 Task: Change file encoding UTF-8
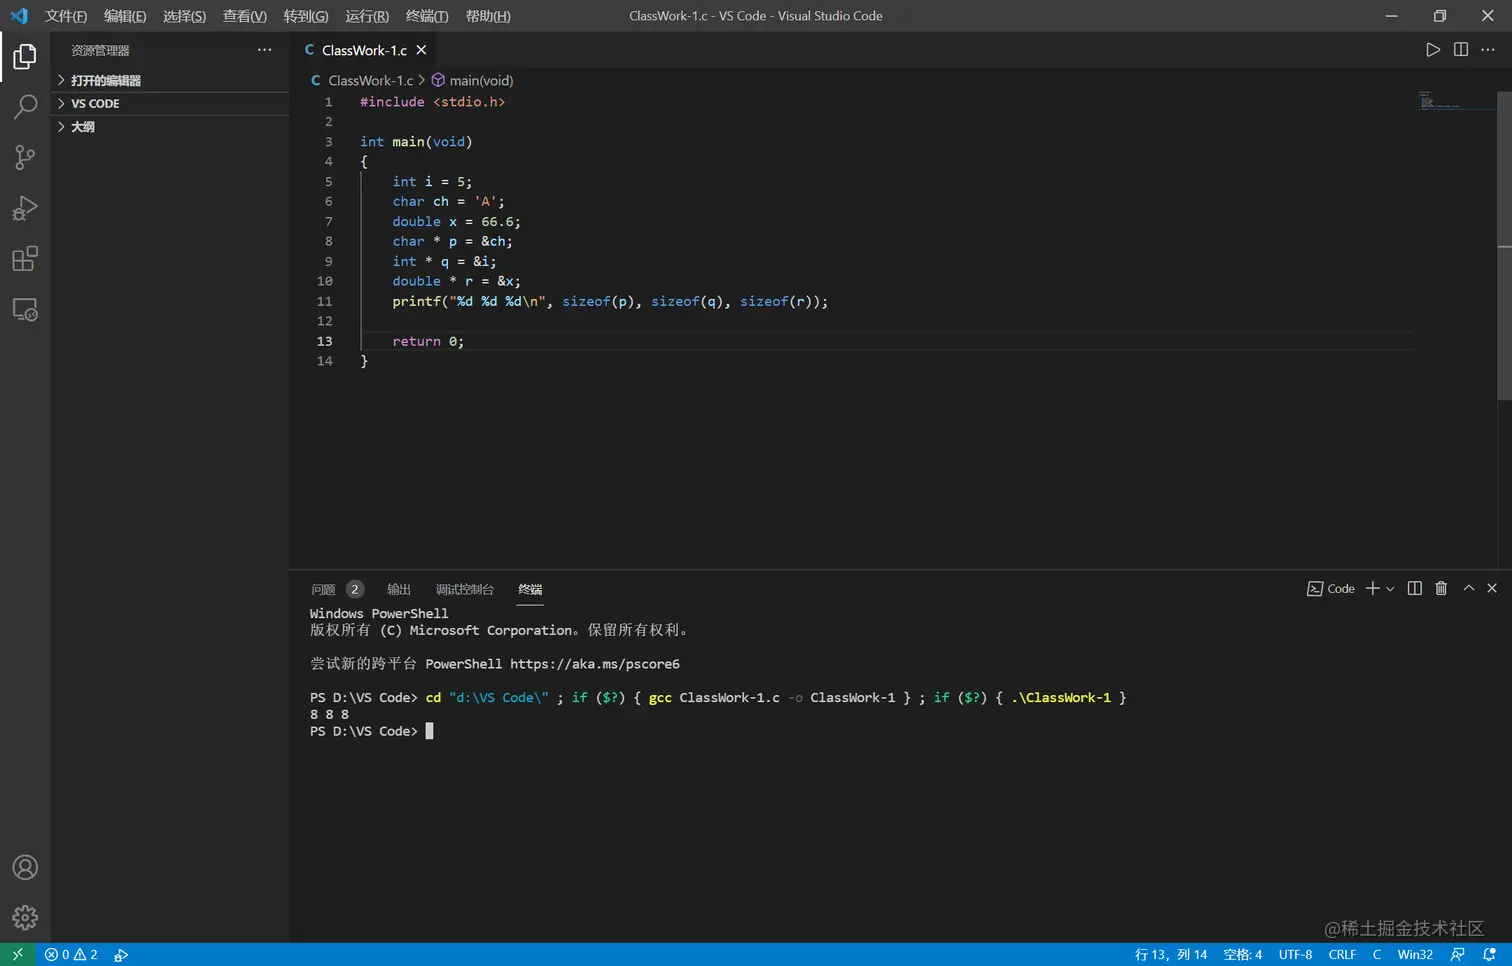click(1295, 954)
